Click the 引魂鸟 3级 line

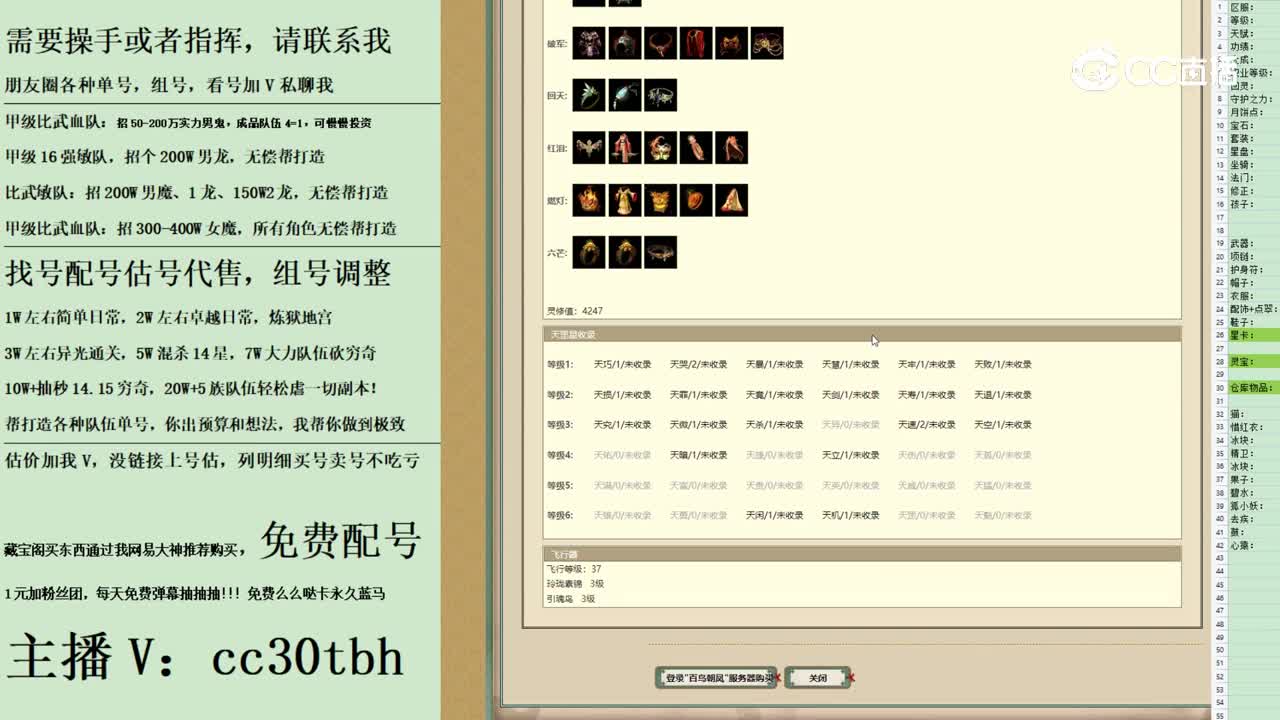570,599
